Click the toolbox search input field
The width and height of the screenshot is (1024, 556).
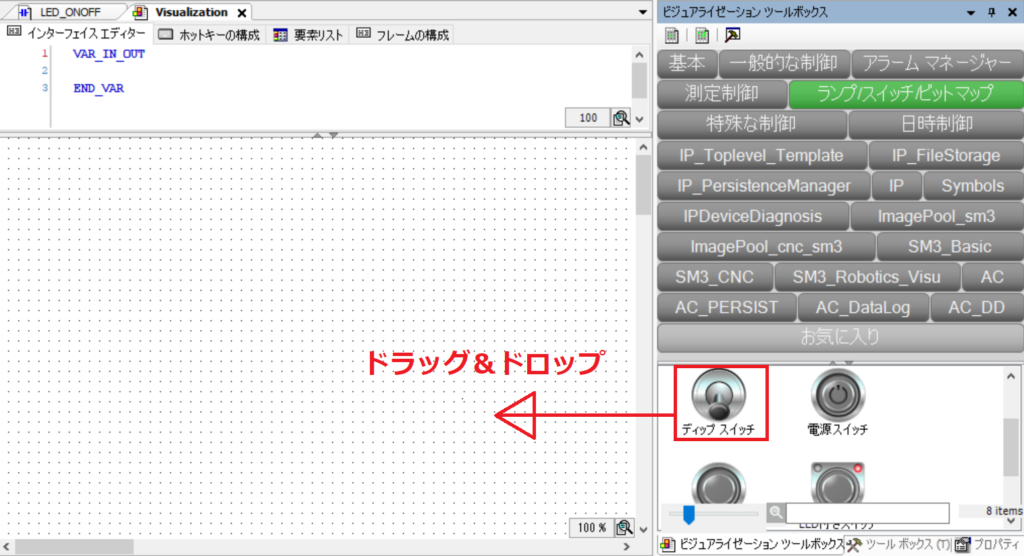[x=866, y=513]
